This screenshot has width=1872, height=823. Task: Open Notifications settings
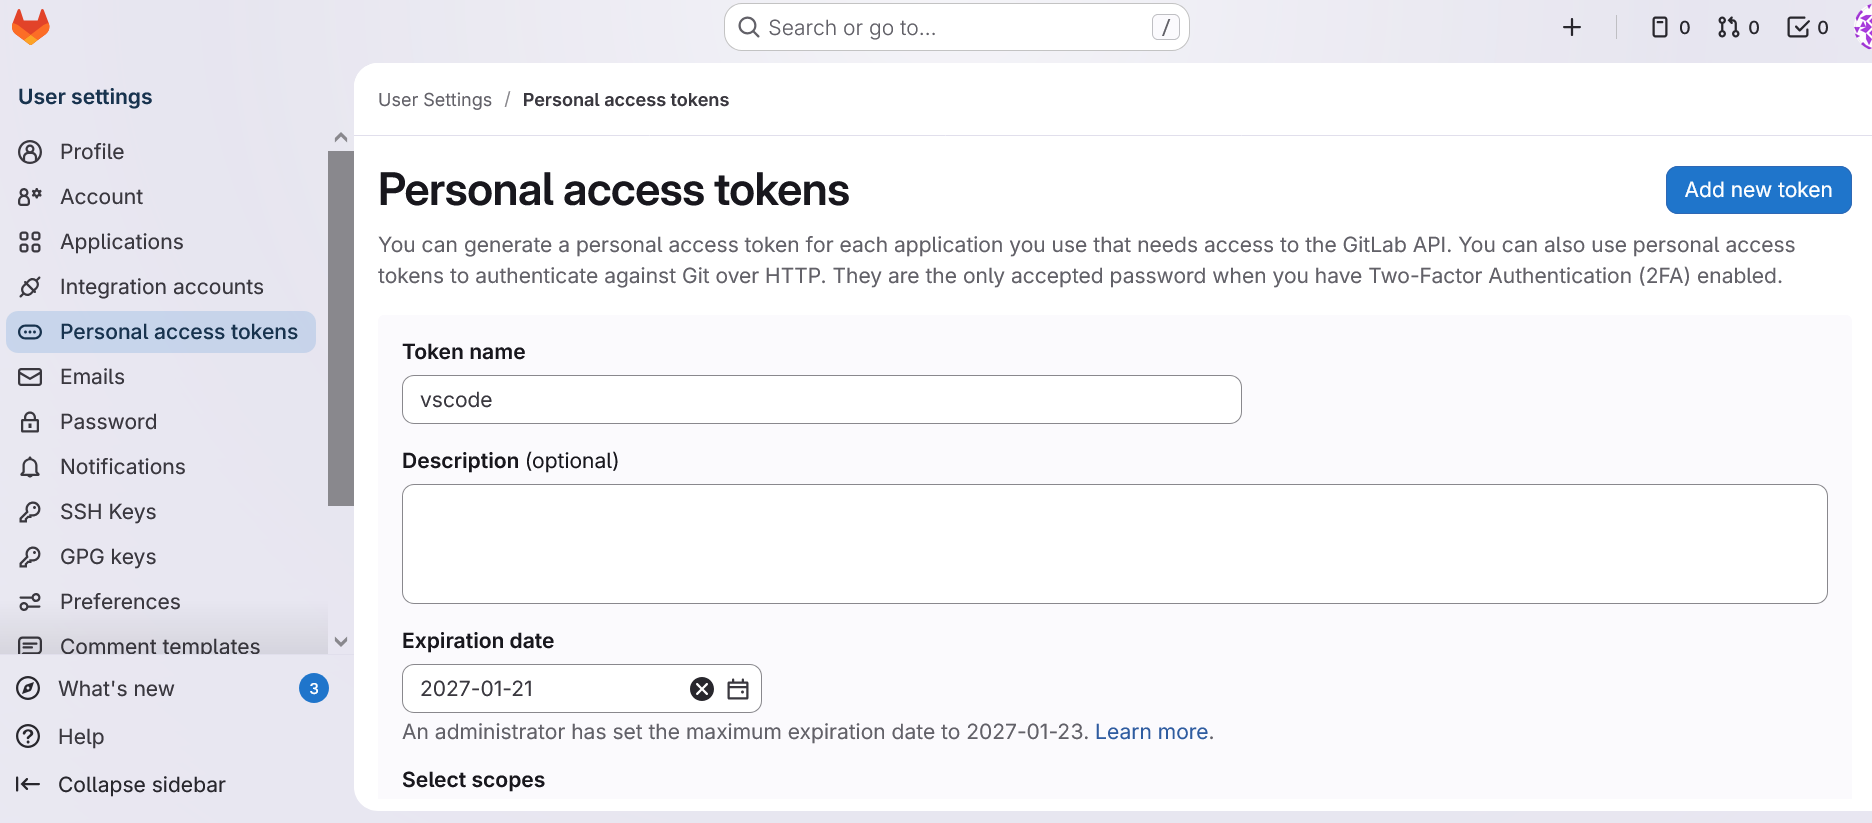122,467
